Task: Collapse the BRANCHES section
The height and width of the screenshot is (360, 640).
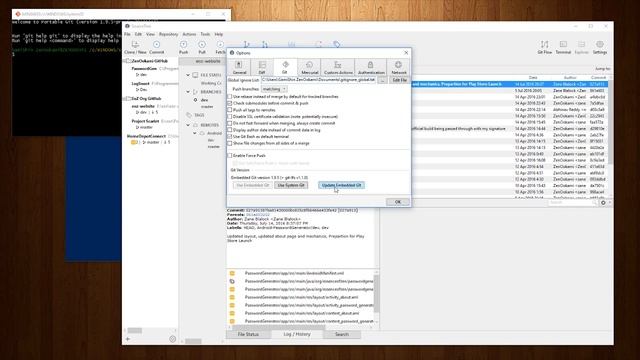Action: pos(188,92)
